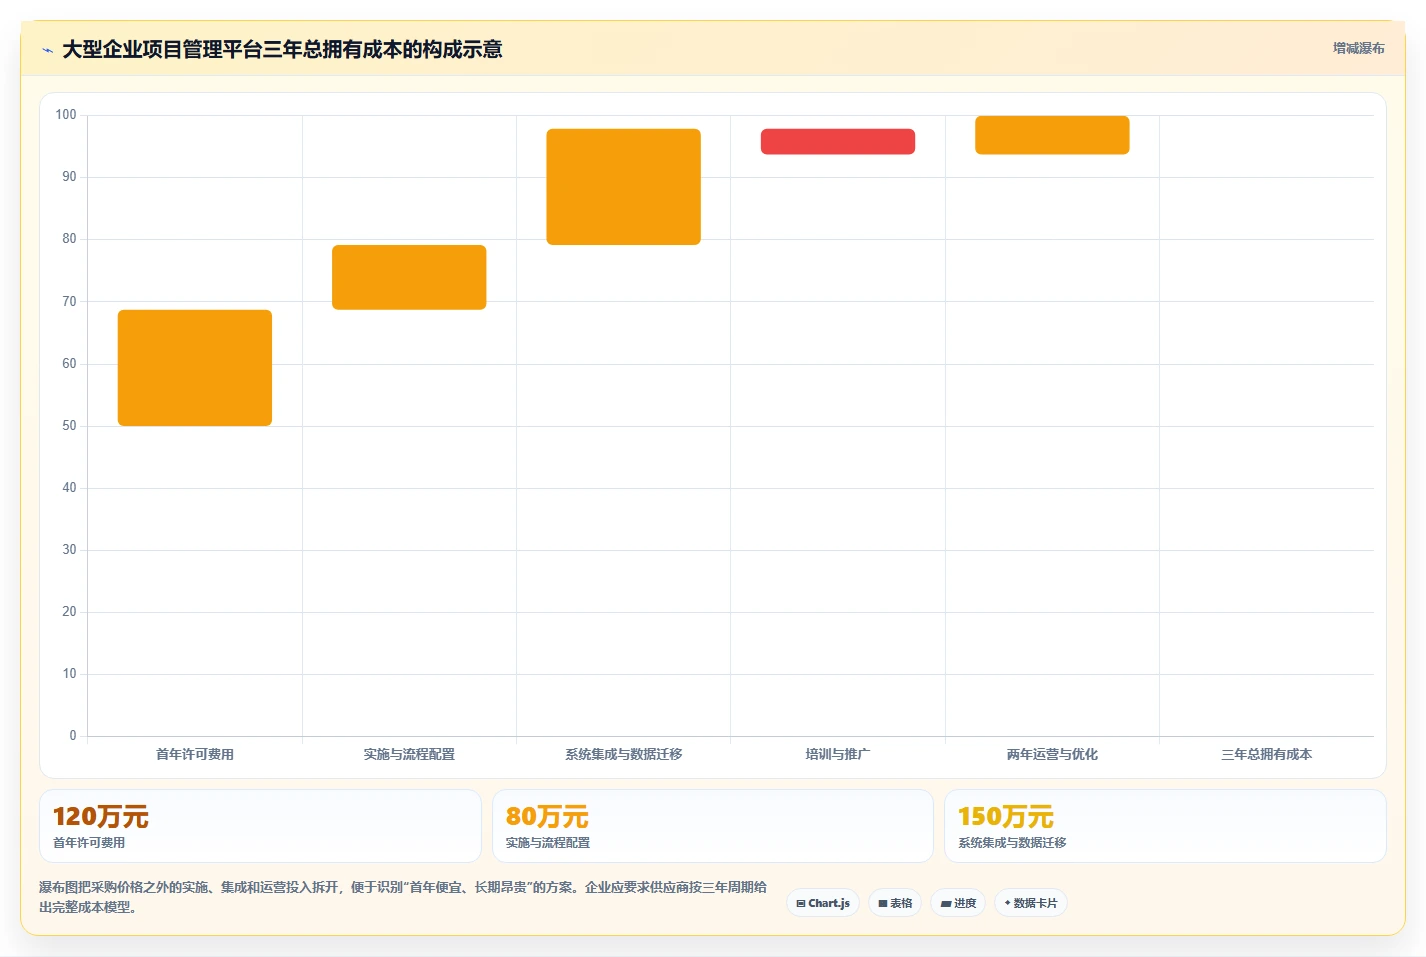The image size is (1426, 957).
Task: Click x-axis label 两年运营与优化
Action: [1052, 754]
